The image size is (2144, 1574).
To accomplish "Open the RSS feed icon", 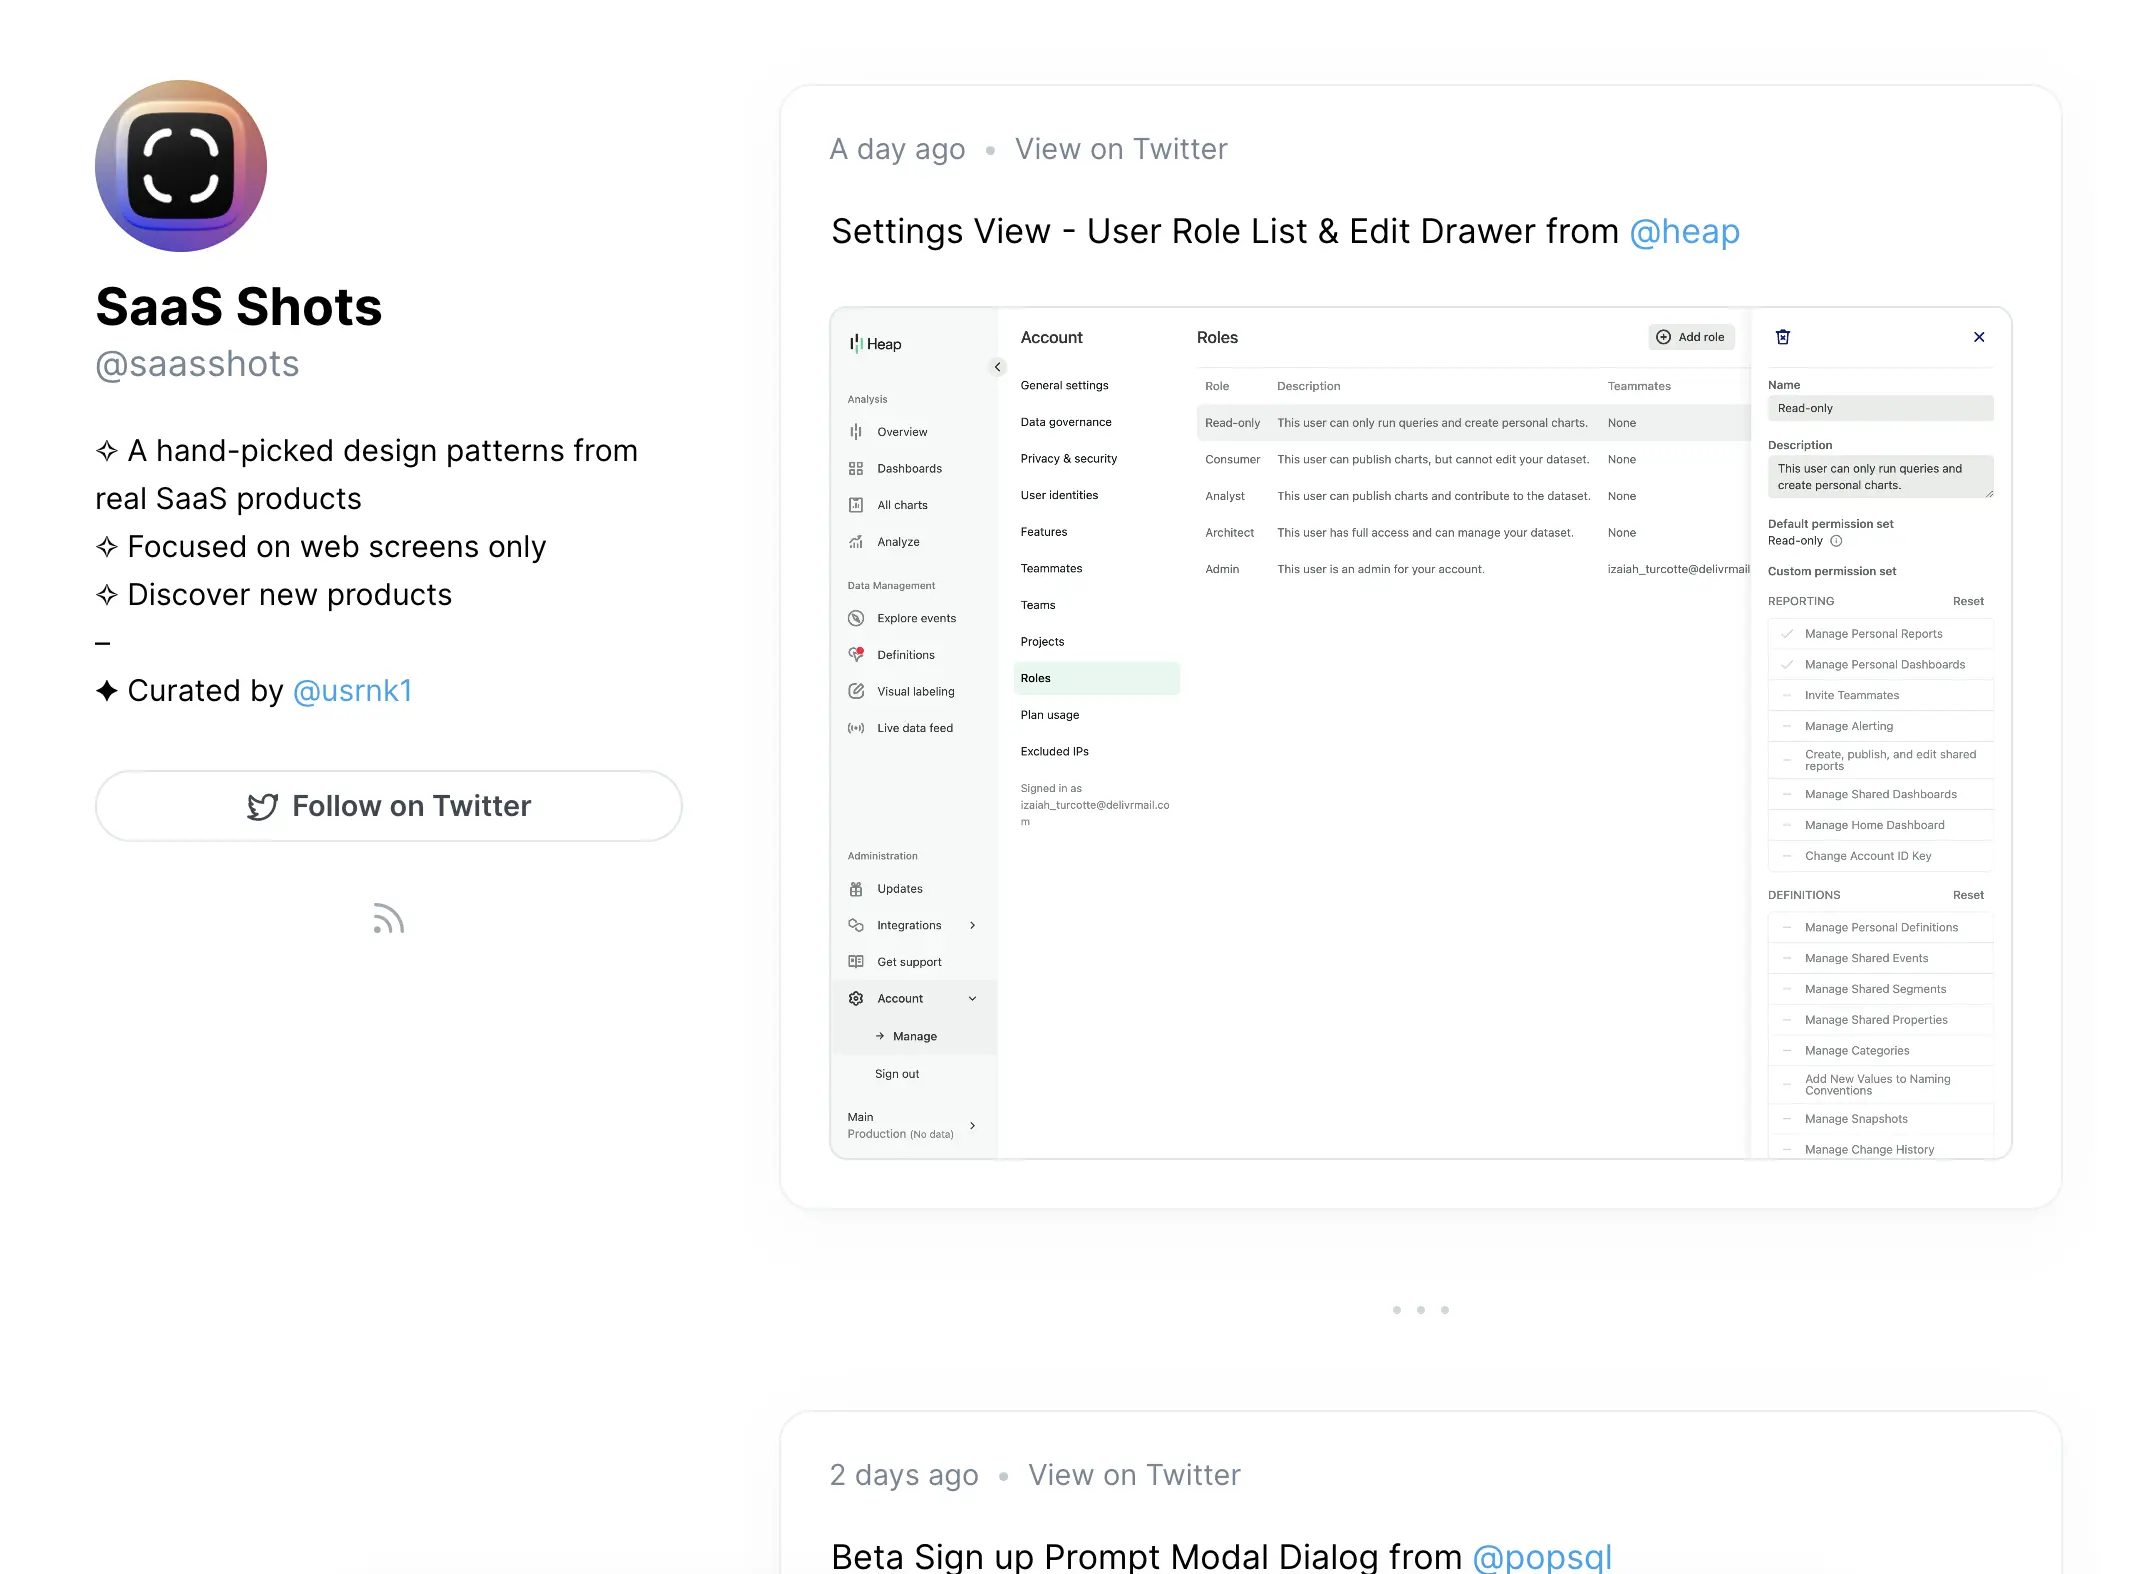I will pos(388,918).
